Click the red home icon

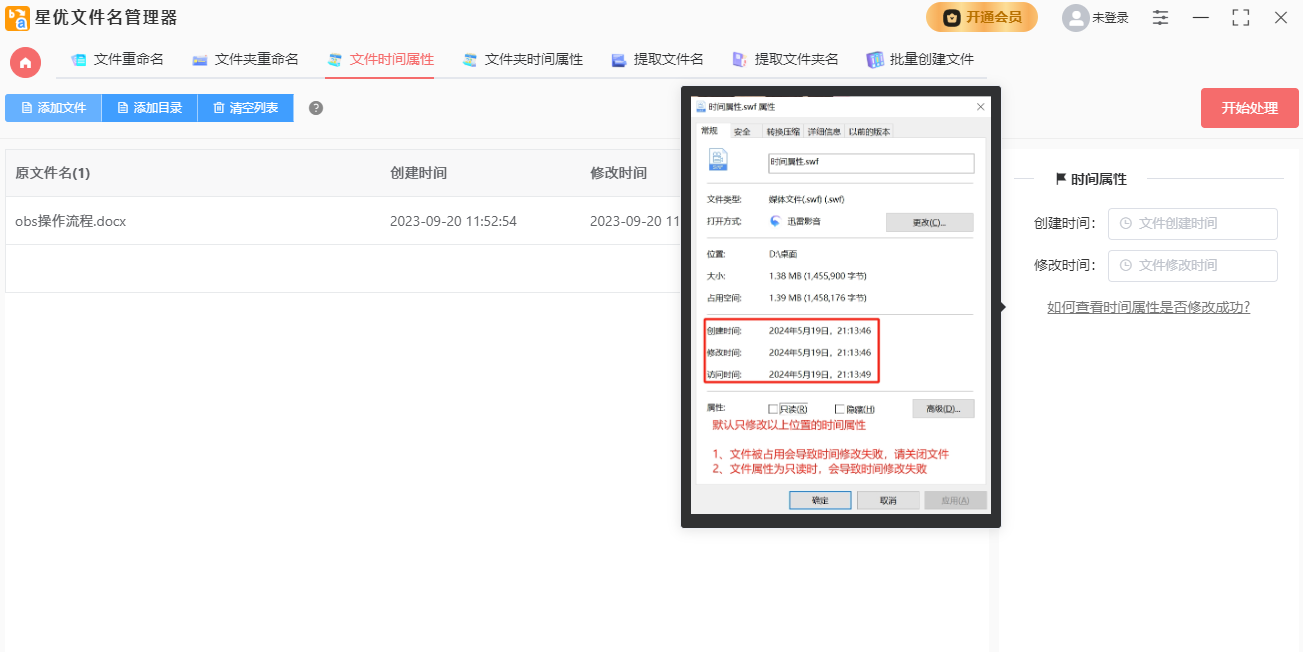(x=25, y=62)
